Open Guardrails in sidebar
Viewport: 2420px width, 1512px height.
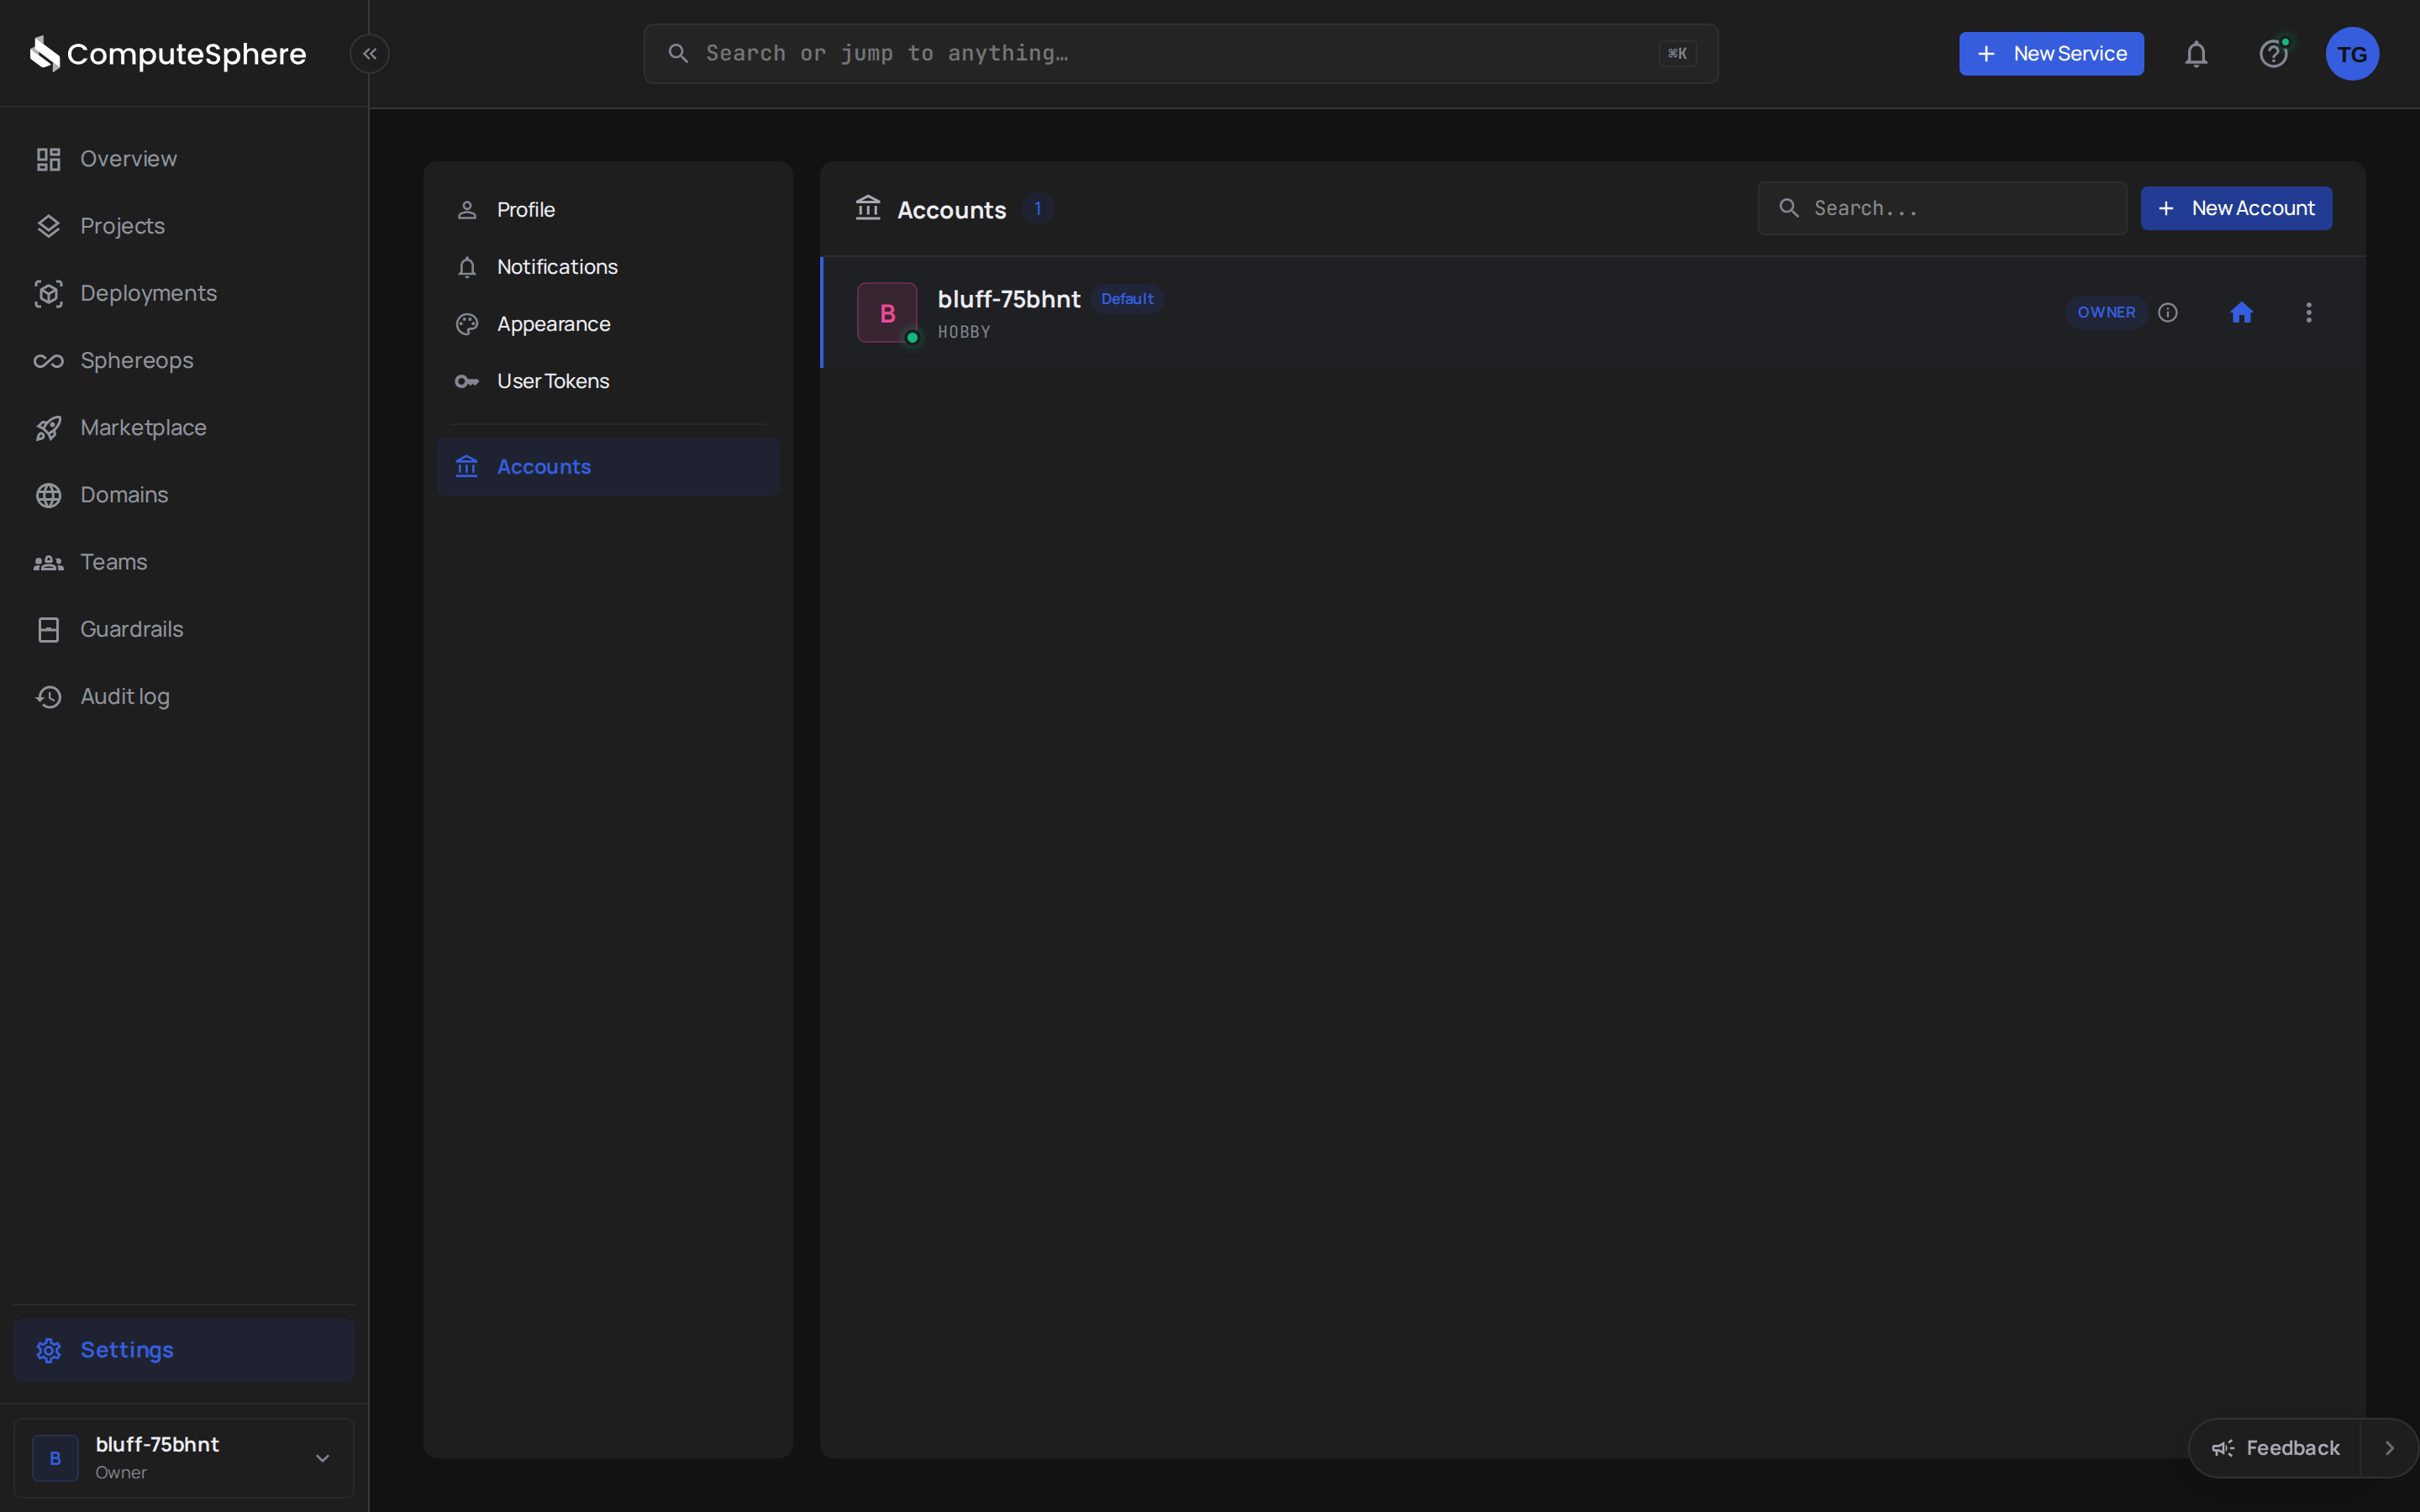point(184,629)
